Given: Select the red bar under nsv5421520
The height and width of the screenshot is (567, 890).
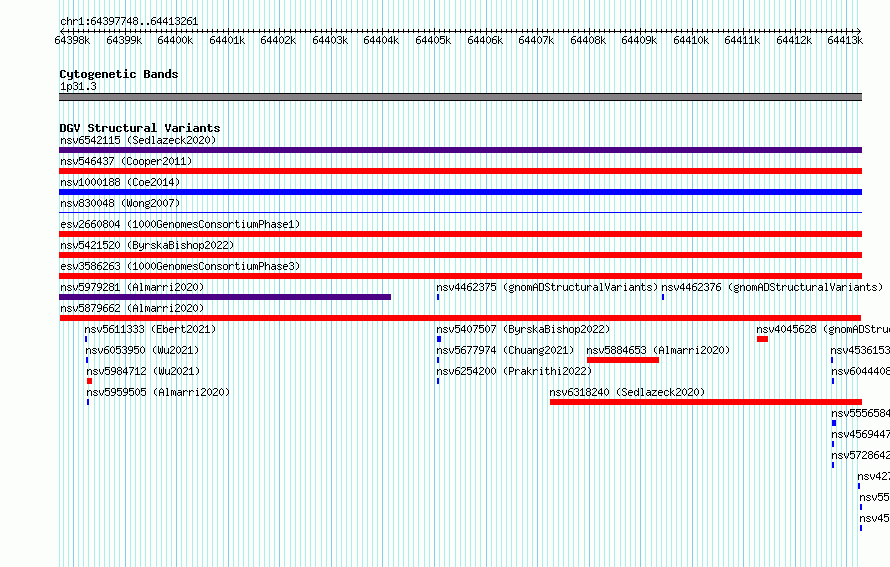Looking at the screenshot, I should [x=460, y=255].
